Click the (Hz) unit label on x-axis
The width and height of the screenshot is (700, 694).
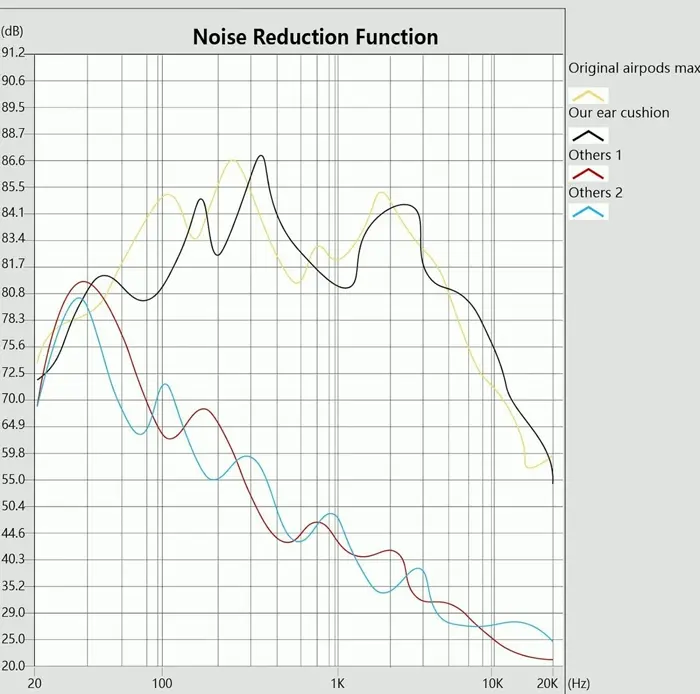pos(578,683)
